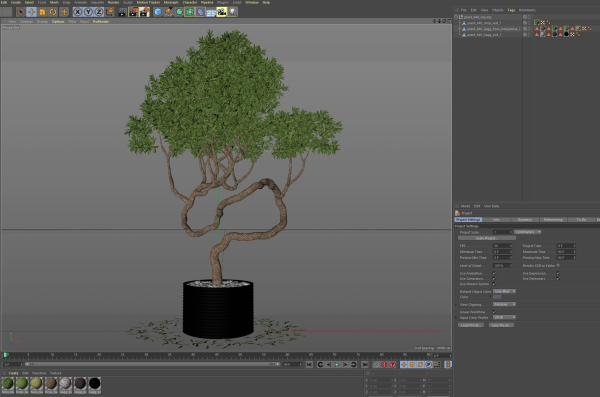Open the View Clipping dropdown
600x397 pixels.
(504, 304)
